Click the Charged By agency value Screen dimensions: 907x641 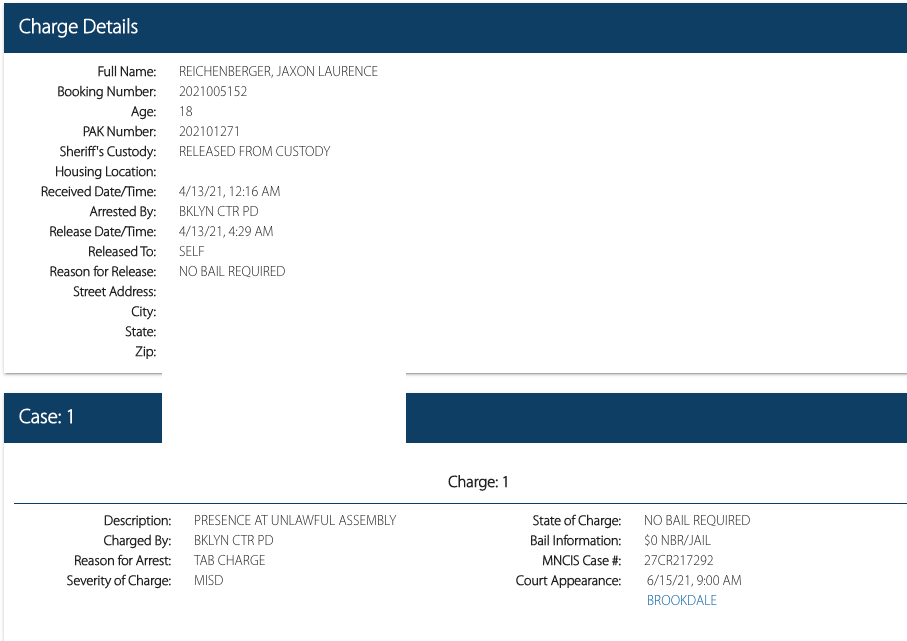(233, 540)
